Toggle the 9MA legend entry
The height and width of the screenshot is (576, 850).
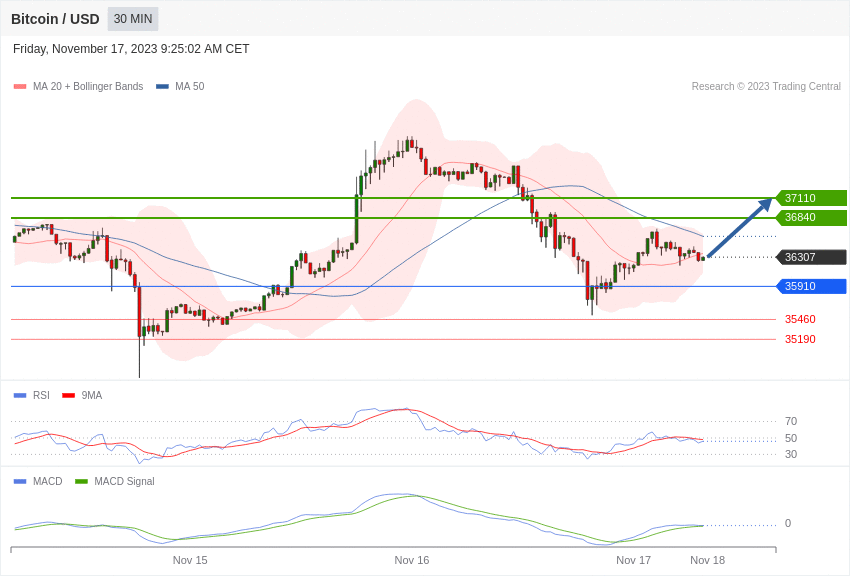point(82,396)
